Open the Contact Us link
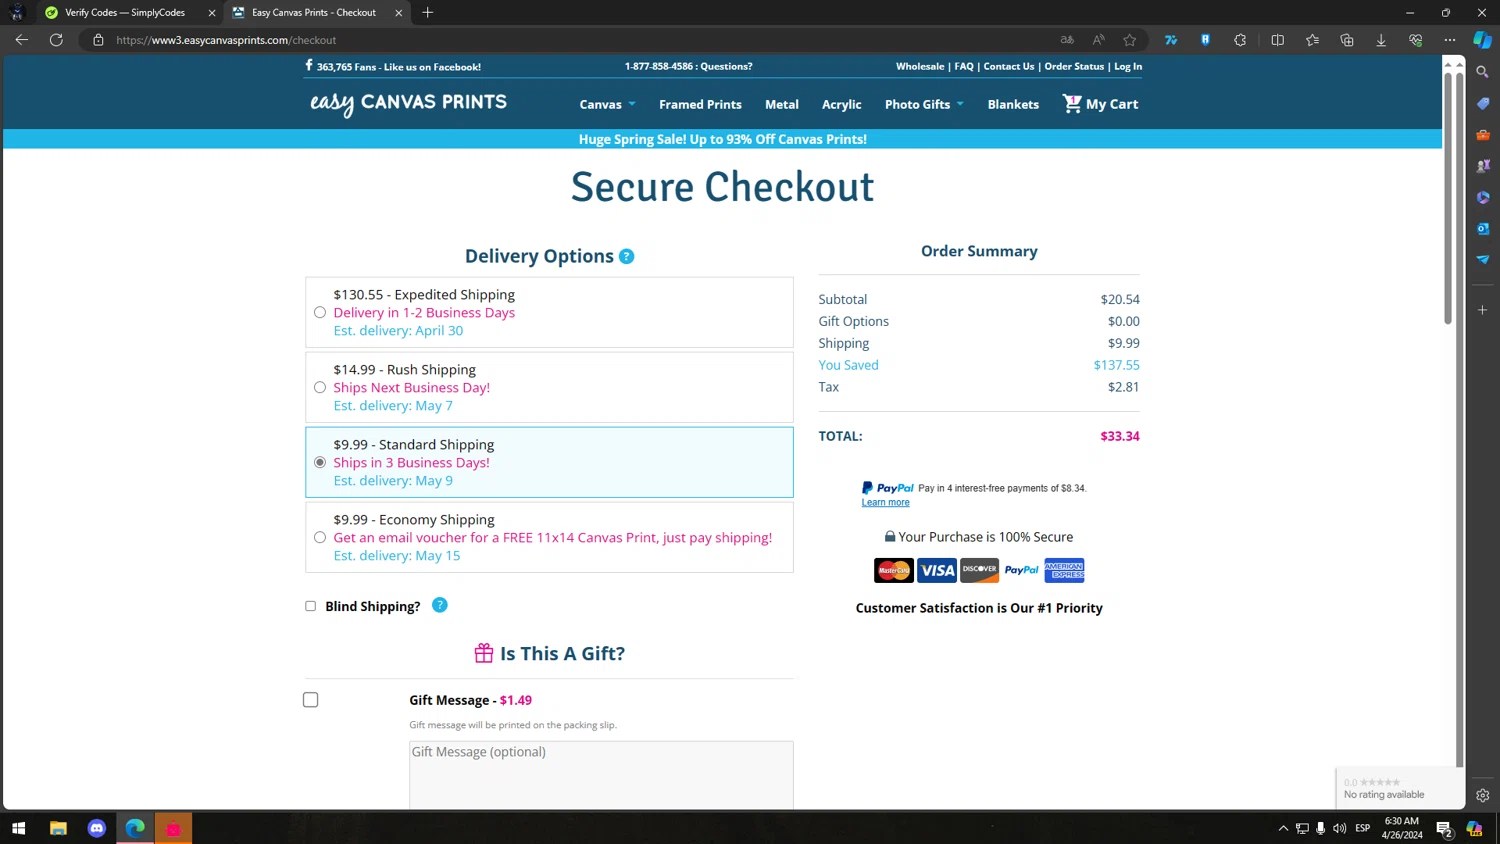This screenshot has width=1500, height=844. pyautogui.click(x=1009, y=66)
